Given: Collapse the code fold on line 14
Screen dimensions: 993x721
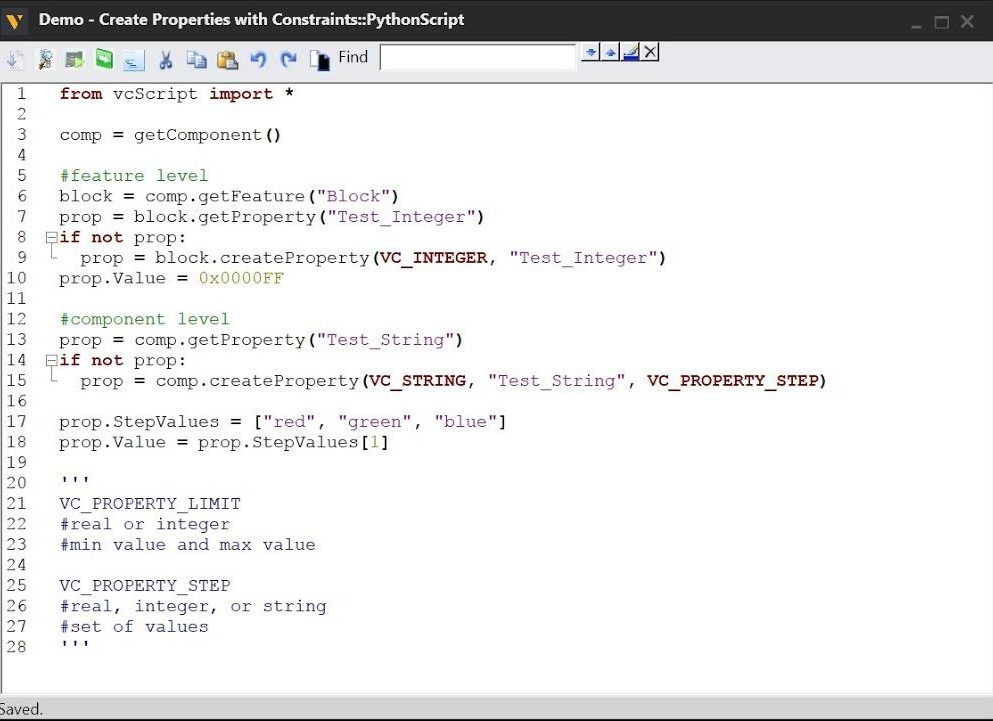Looking at the screenshot, I should click(x=50, y=360).
